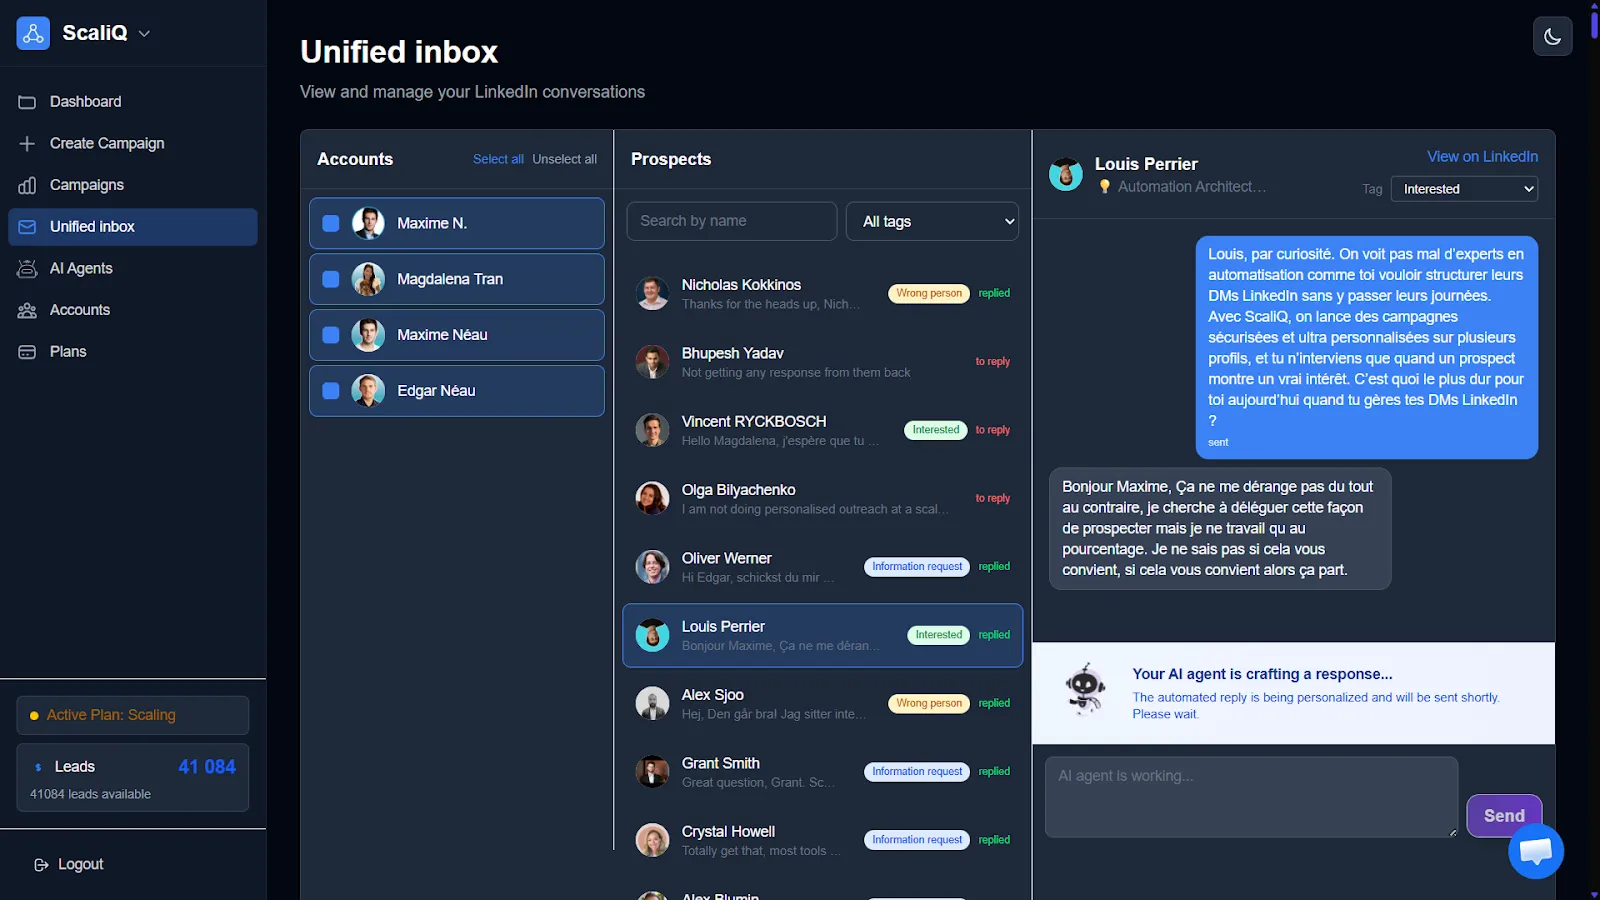Image resolution: width=1600 pixels, height=900 pixels.
Task: Click the Search by name field
Action: pyautogui.click(x=731, y=221)
